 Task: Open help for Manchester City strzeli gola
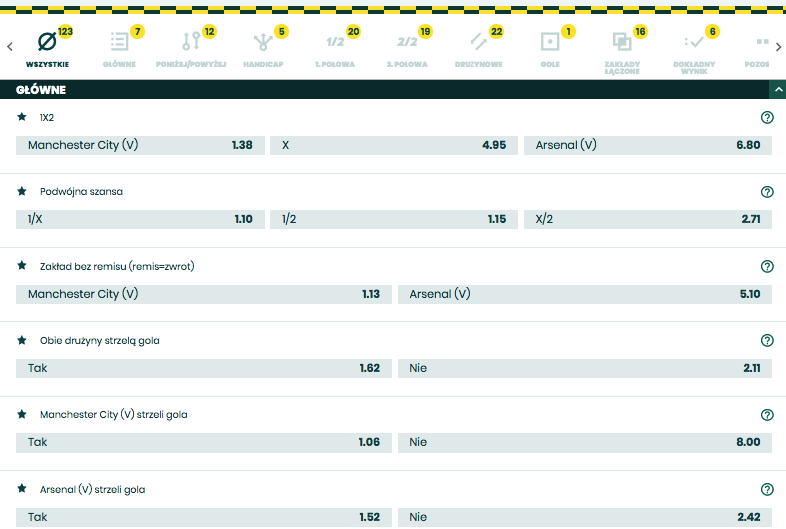point(767,415)
